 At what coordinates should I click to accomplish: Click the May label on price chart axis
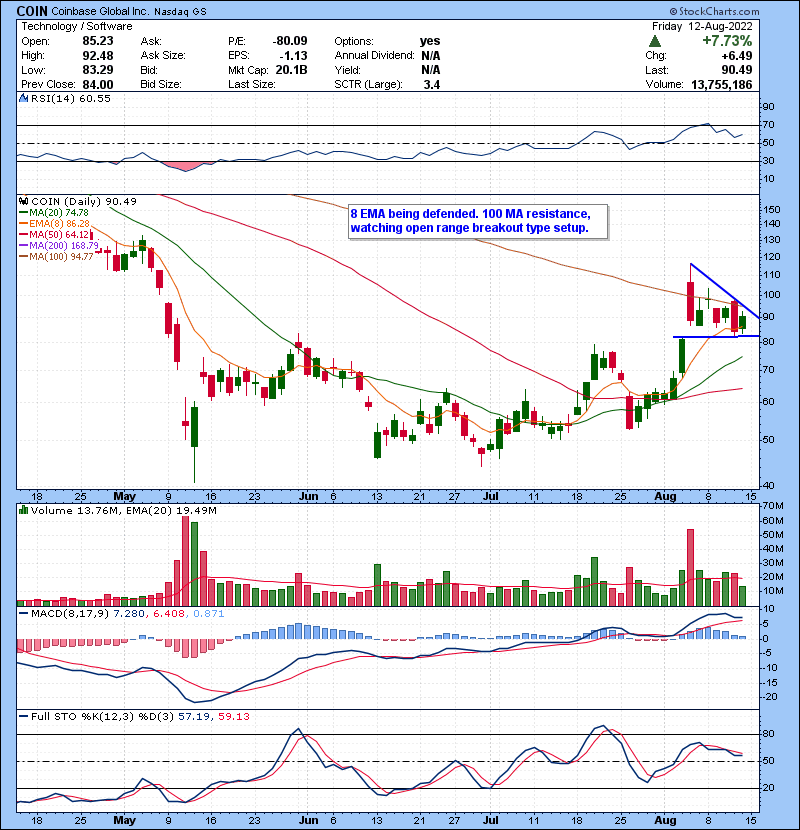click(124, 496)
